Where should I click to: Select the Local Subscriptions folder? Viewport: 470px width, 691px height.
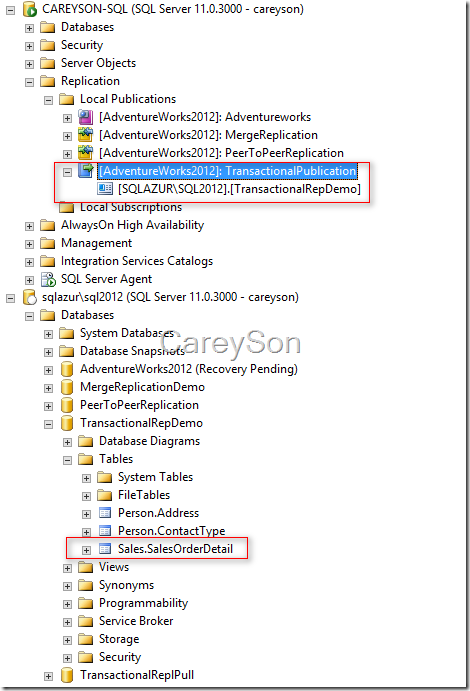(131, 207)
